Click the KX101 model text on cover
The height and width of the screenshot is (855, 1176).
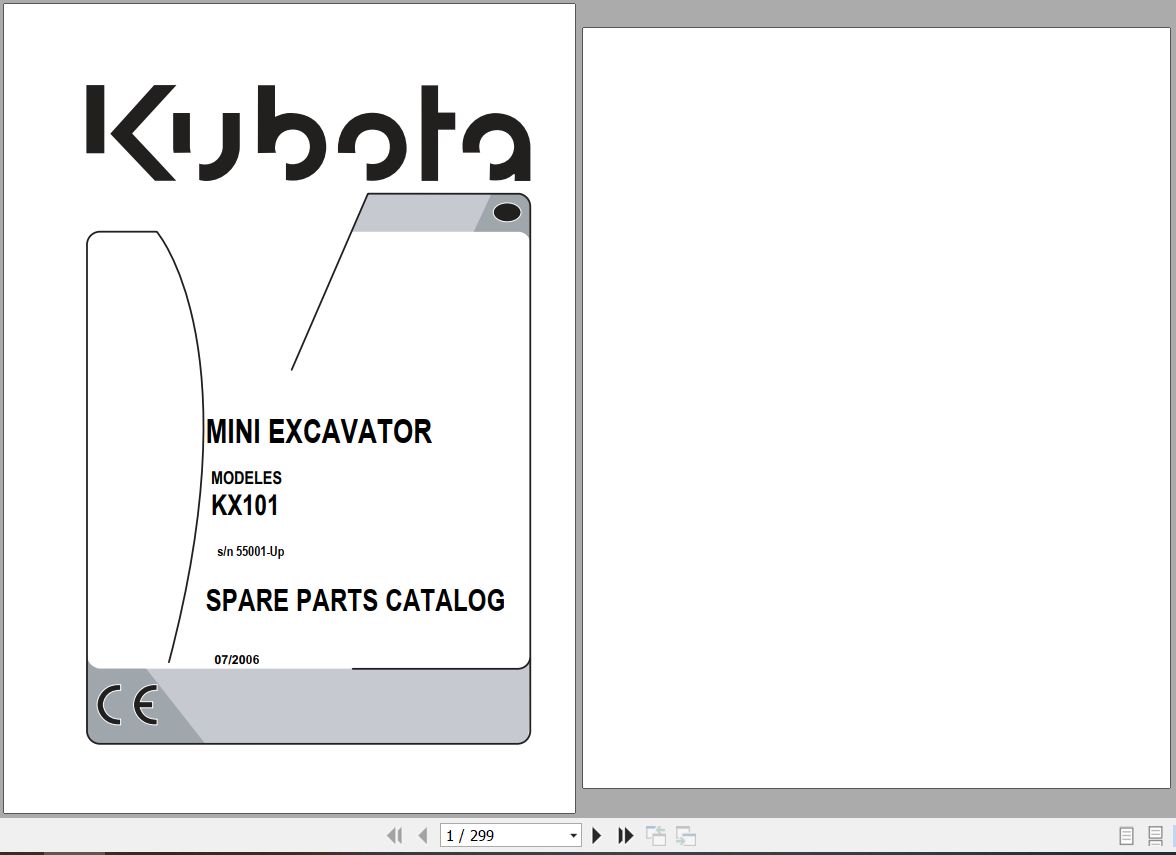point(244,505)
